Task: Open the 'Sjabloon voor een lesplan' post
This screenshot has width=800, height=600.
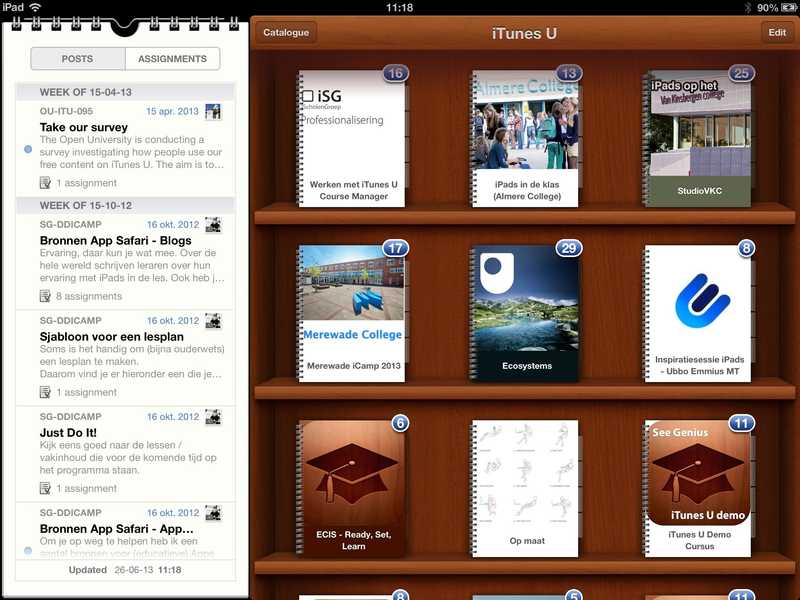Action: (x=106, y=337)
